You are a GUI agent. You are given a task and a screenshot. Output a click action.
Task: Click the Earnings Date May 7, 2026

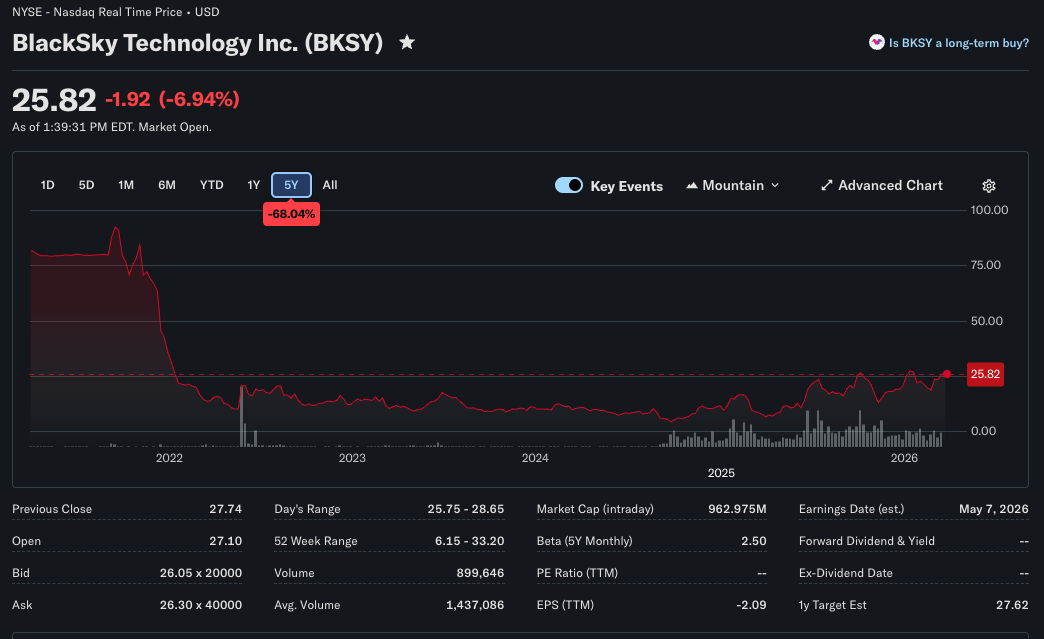tap(993, 509)
